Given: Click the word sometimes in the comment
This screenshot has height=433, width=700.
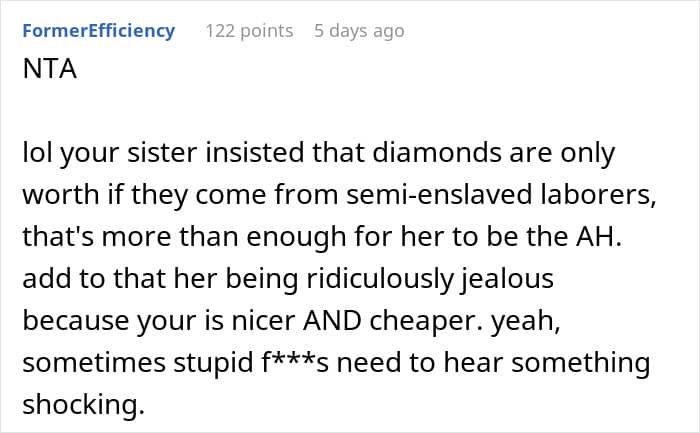Looking at the screenshot, I should tap(94, 362).
